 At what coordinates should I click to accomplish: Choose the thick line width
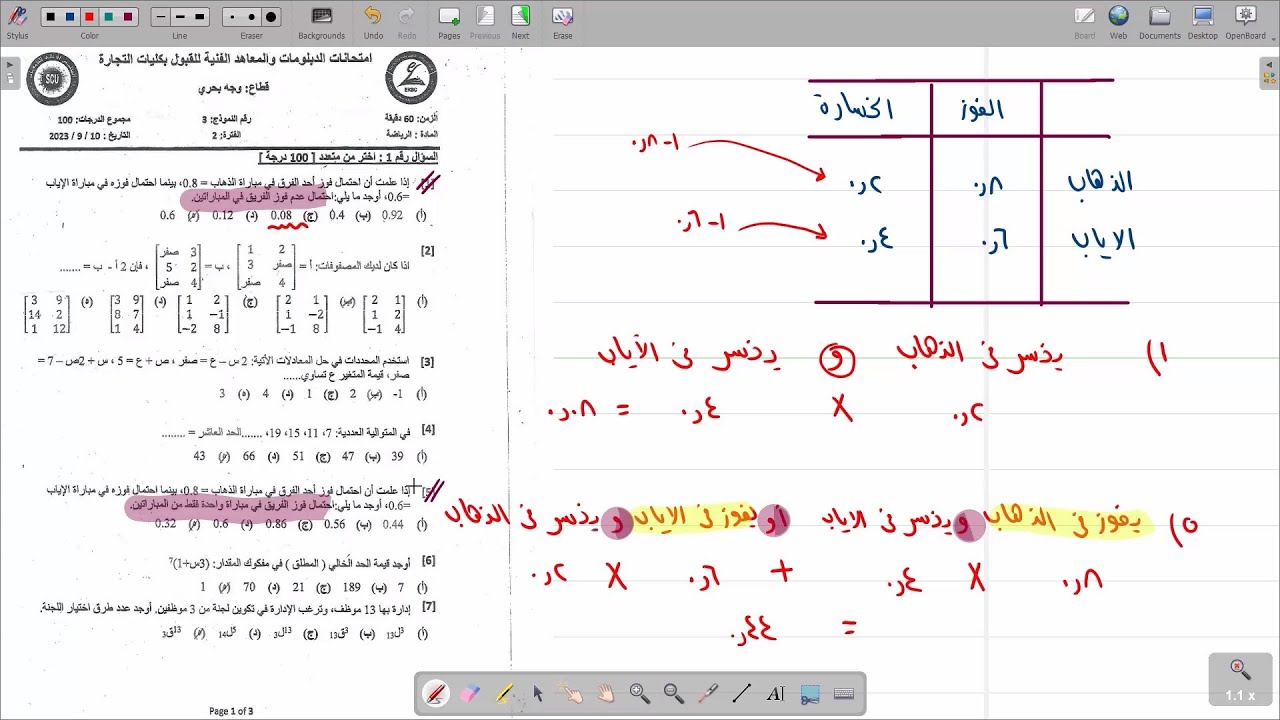pyautogui.click(x=199, y=17)
